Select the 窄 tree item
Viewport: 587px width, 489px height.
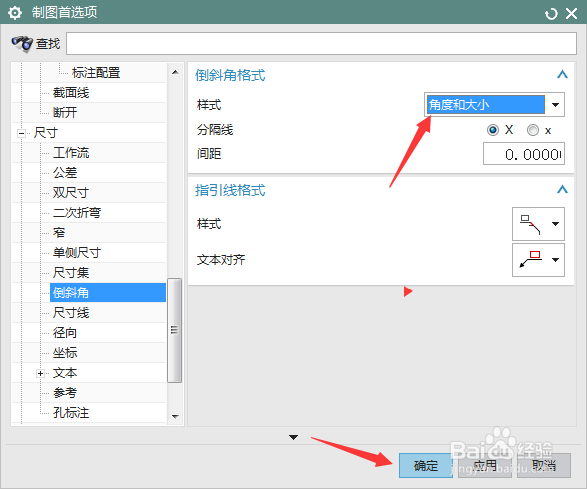coord(59,233)
